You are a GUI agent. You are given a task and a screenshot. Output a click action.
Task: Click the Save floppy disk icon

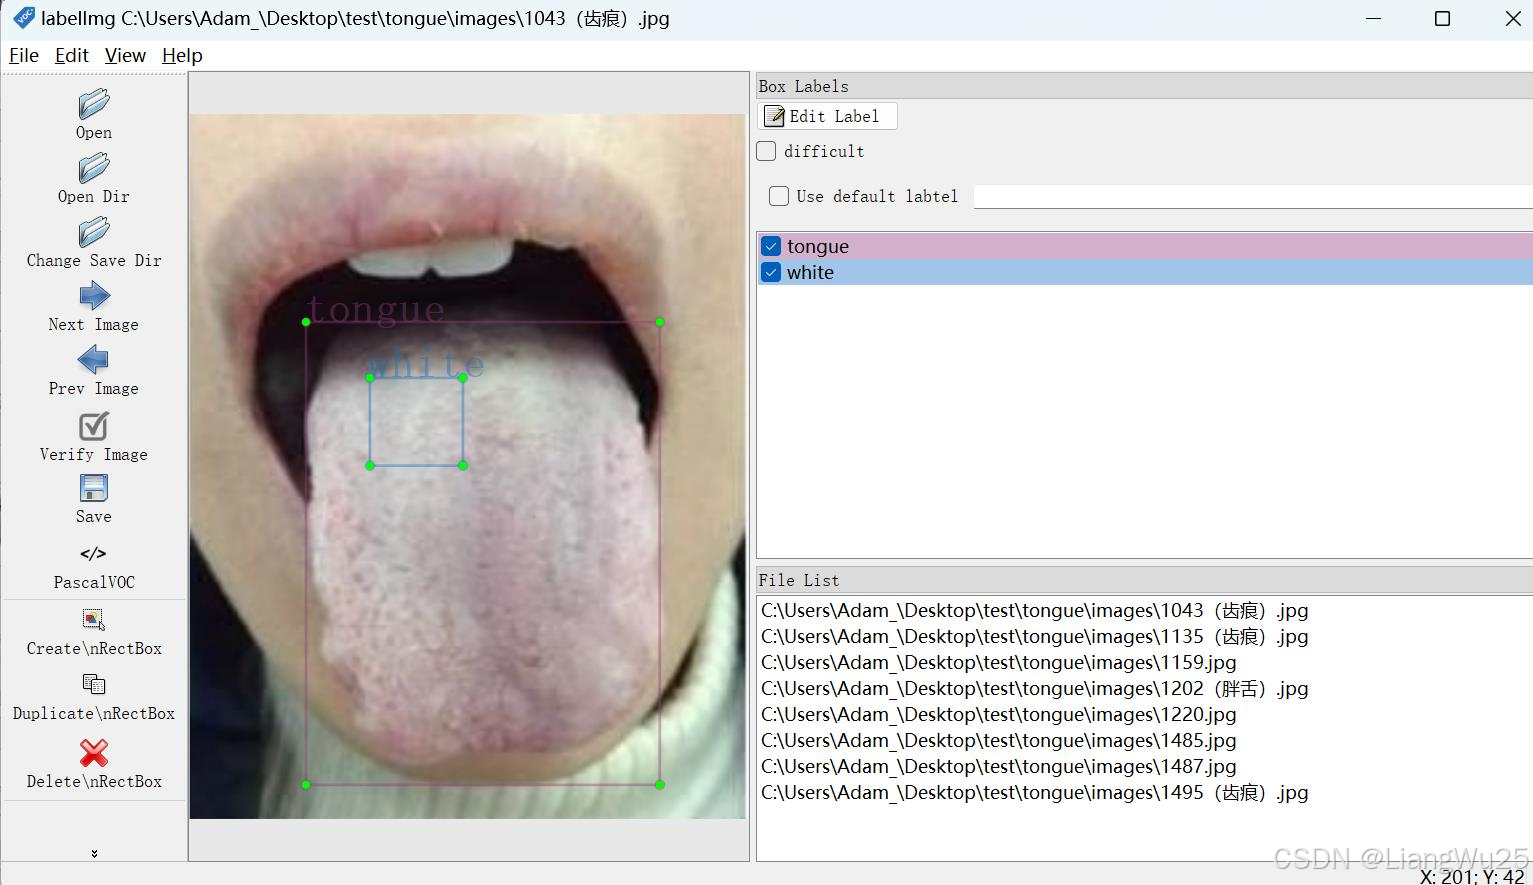pyautogui.click(x=94, y=488)
